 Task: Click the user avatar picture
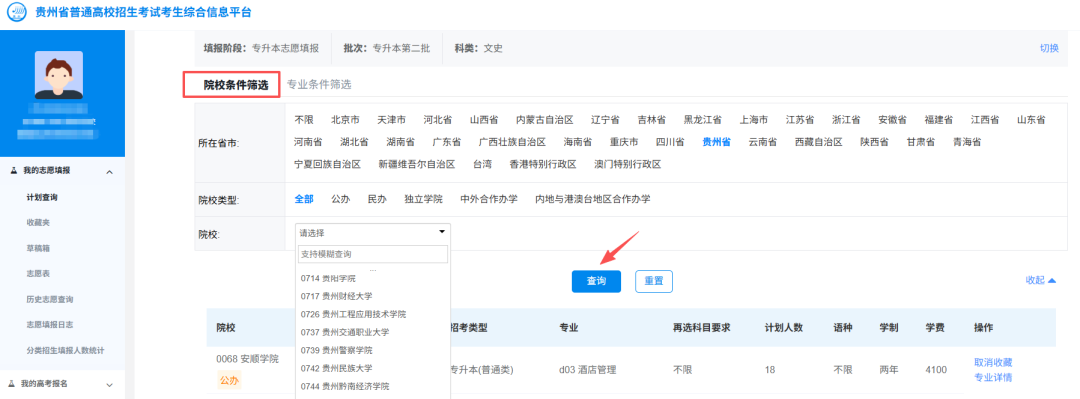pyautogui.click(x=59, y=75)
